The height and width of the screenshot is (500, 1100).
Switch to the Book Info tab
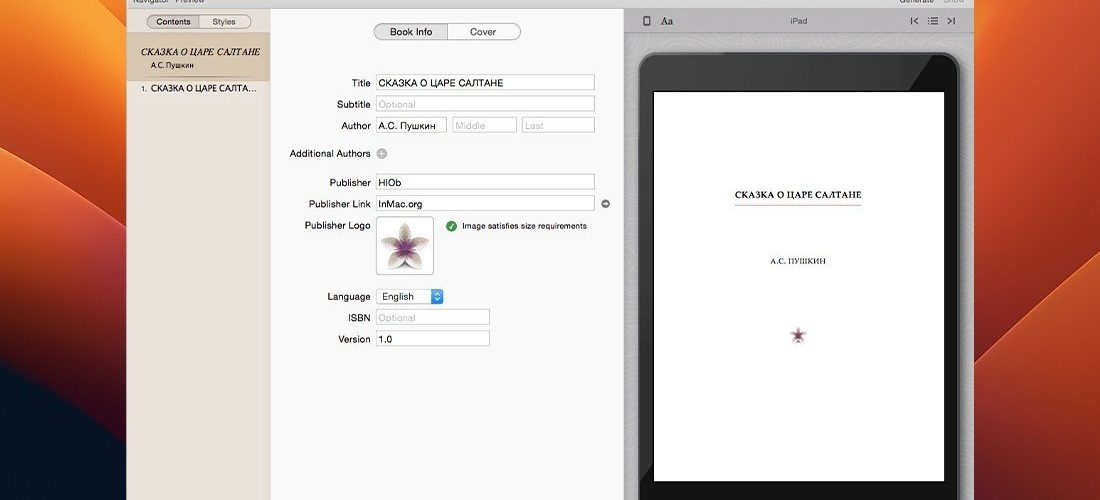411,32
